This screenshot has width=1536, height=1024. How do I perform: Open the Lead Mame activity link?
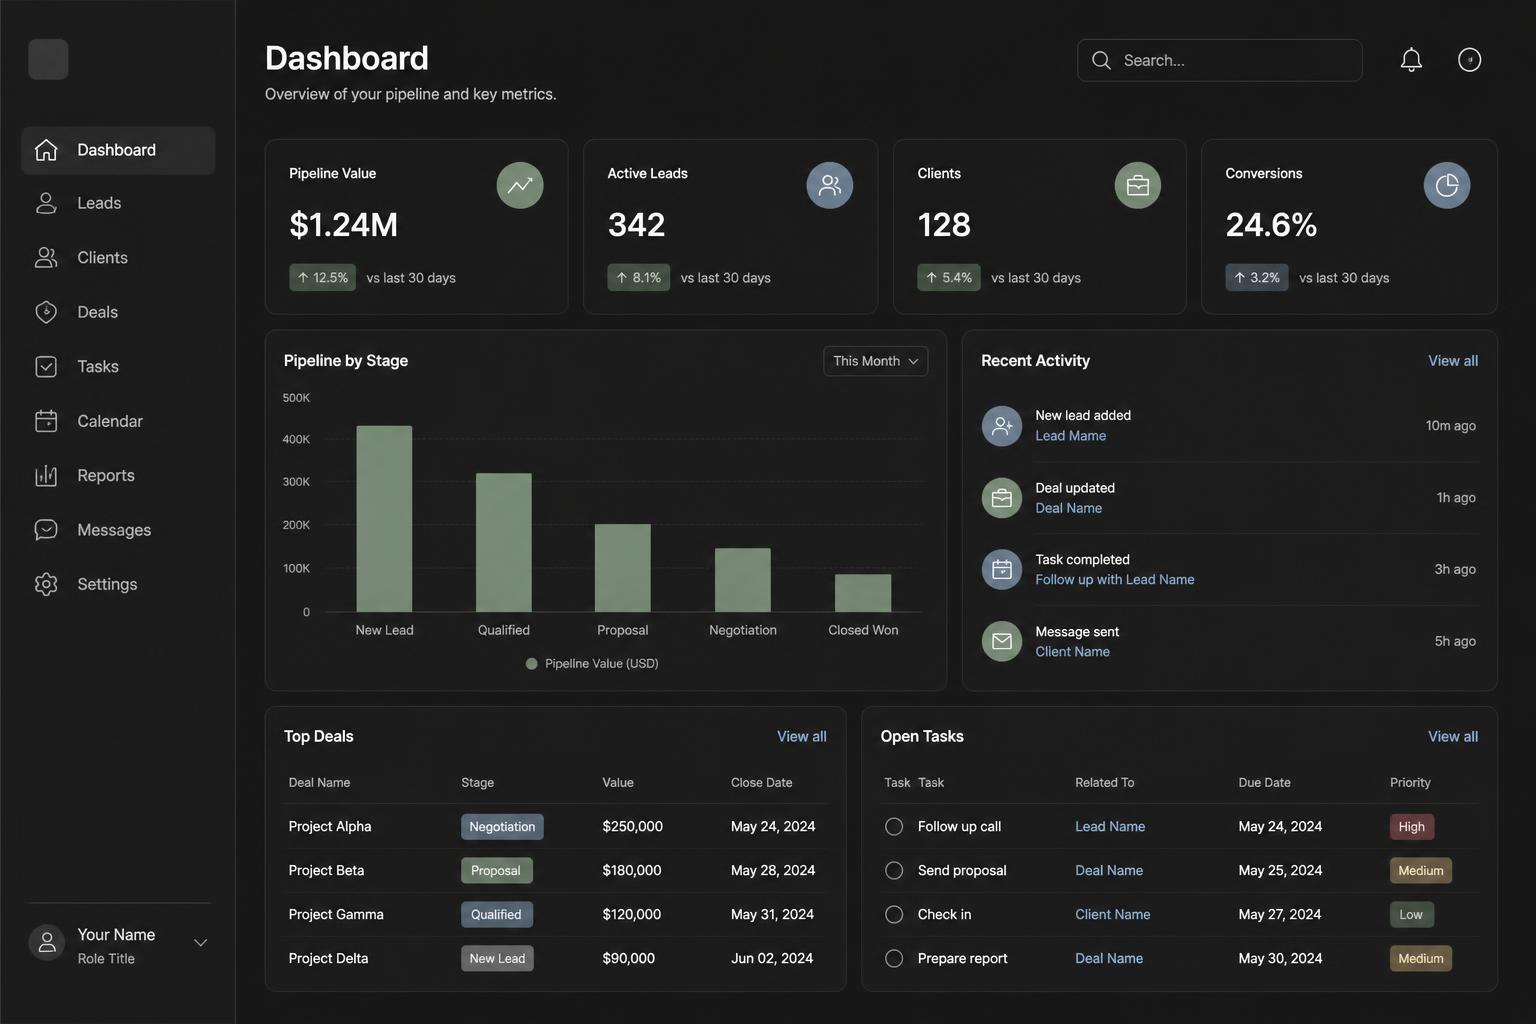point(1070,436)
